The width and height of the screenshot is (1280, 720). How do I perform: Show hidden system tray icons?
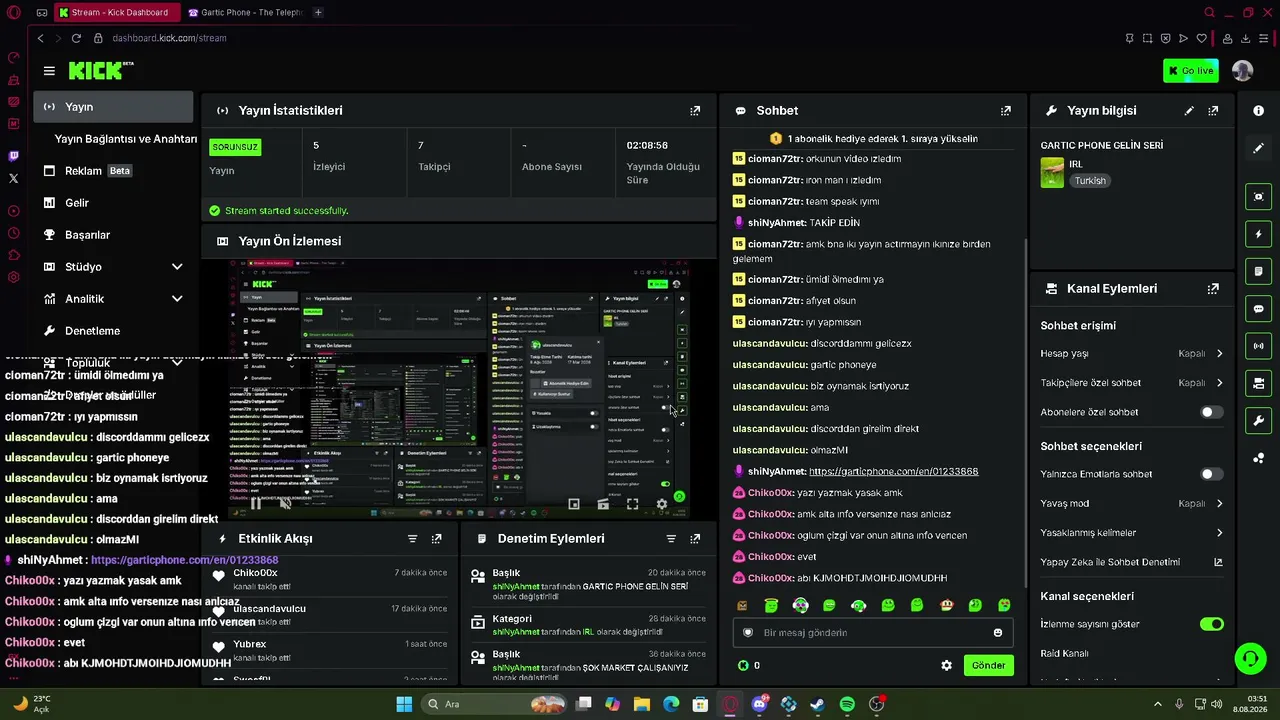click(1158, 704)
